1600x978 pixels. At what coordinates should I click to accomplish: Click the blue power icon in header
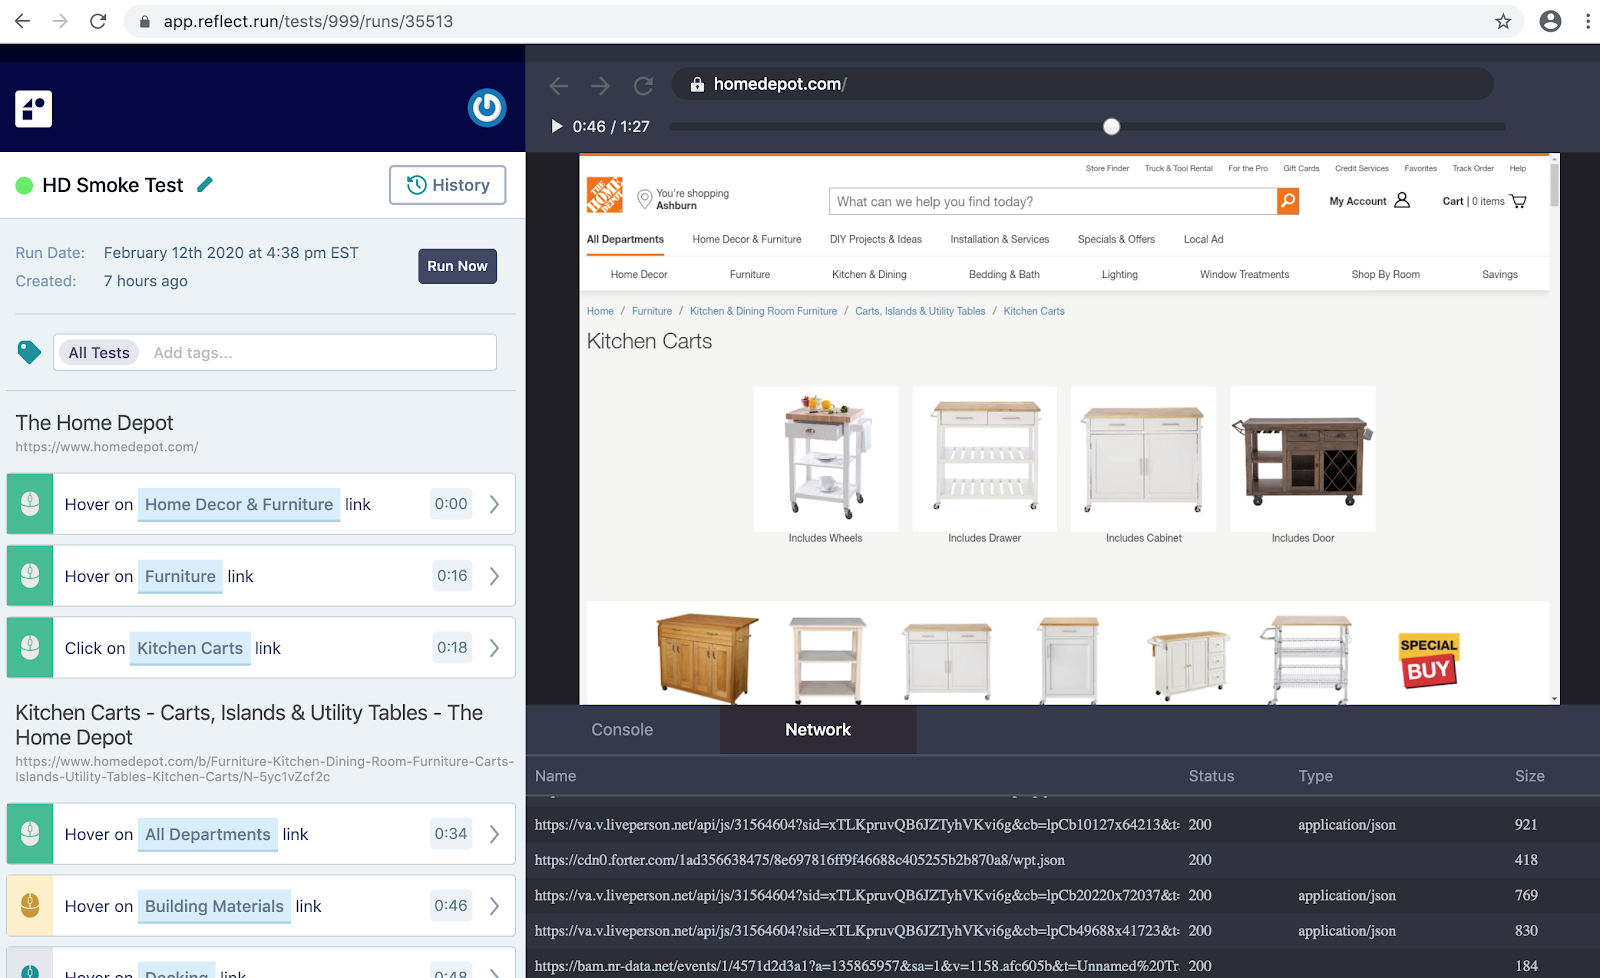487,107
